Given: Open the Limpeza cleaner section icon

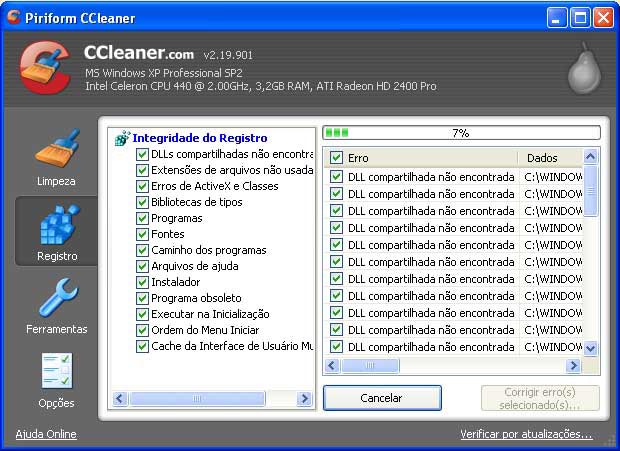Looking at the screenshot, I should tap(57, 150).
